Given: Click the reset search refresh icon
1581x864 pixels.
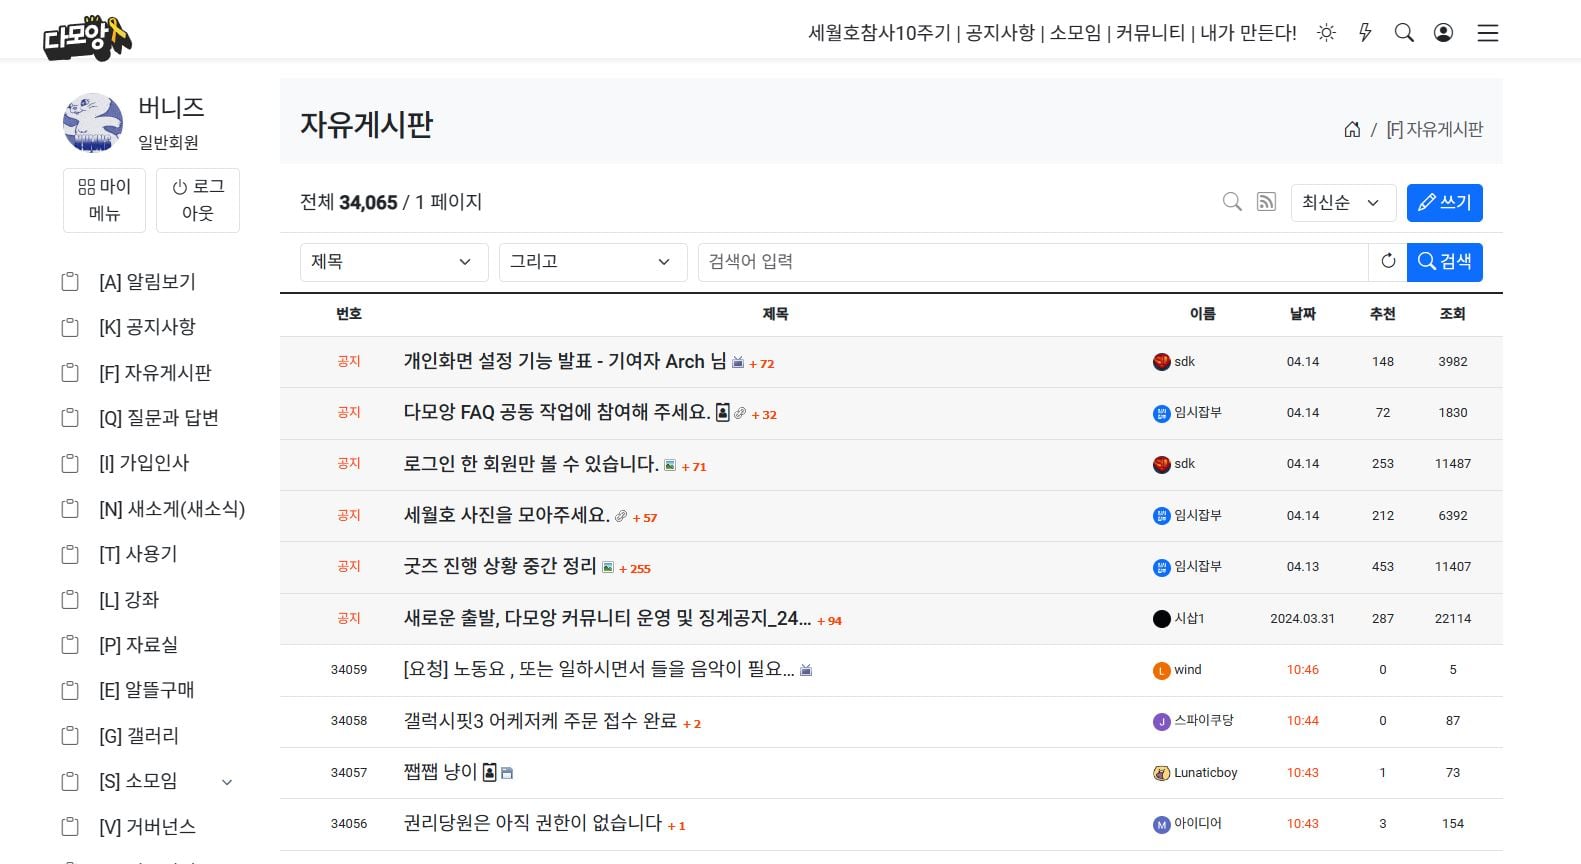Looking at the screenshot, I should pyautogui.click(x=1388, y=261).
